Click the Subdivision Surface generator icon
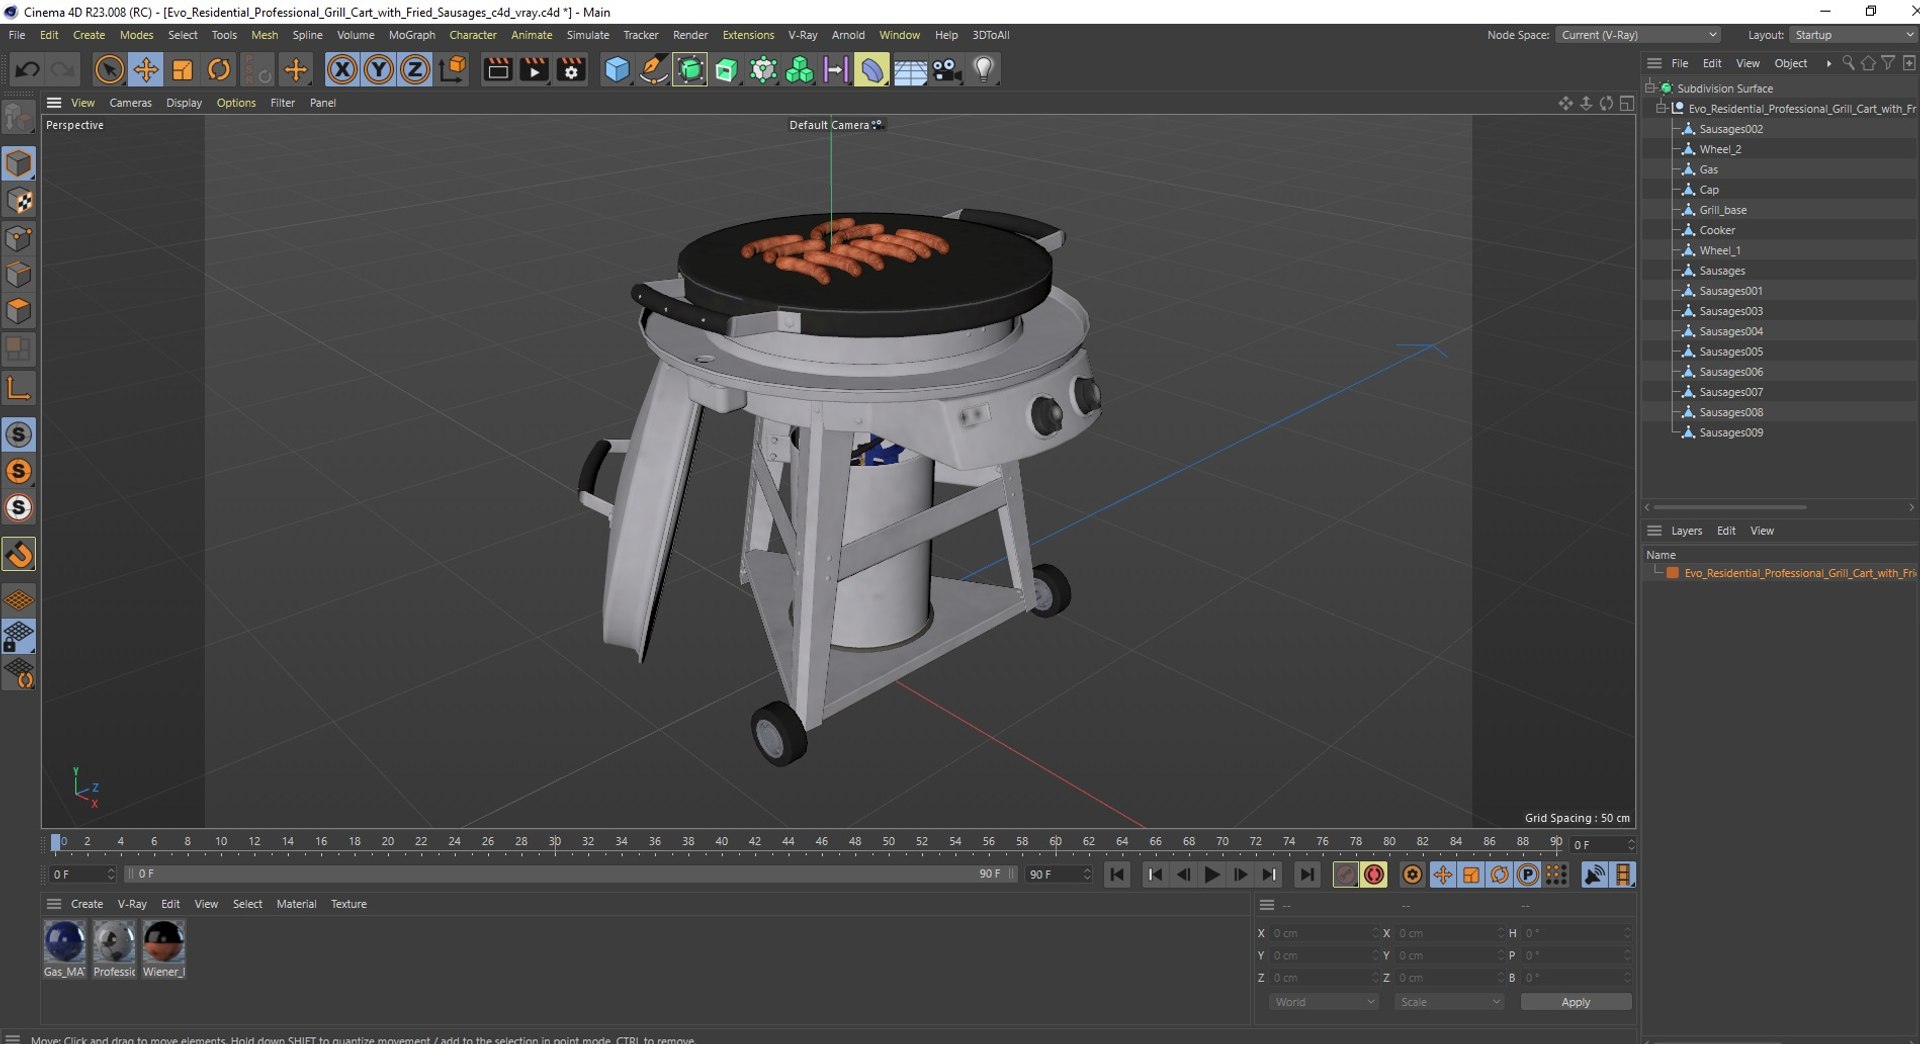Screen dimensions: 1920x1044 tap(690, 69)
